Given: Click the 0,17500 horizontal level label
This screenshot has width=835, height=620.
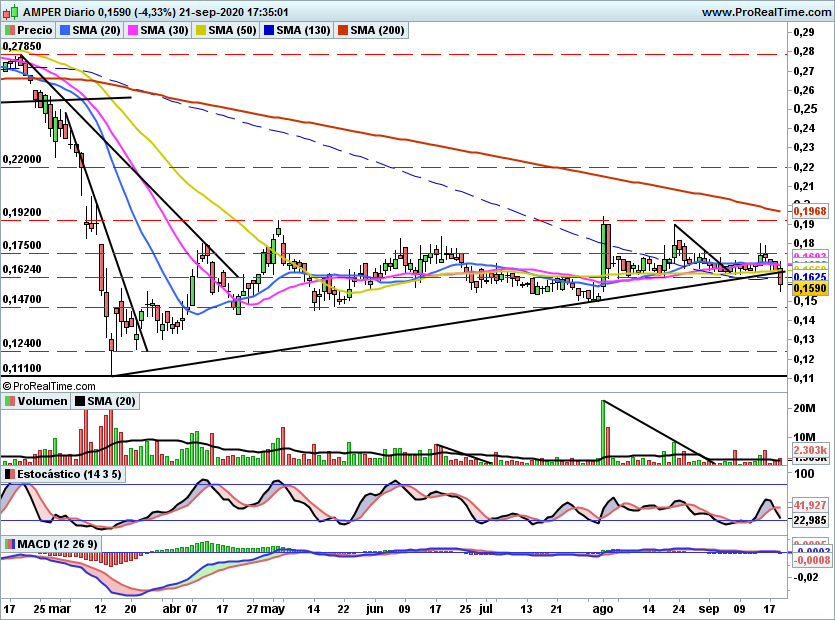Looking at the screenshot, I should tap(22, 246).
